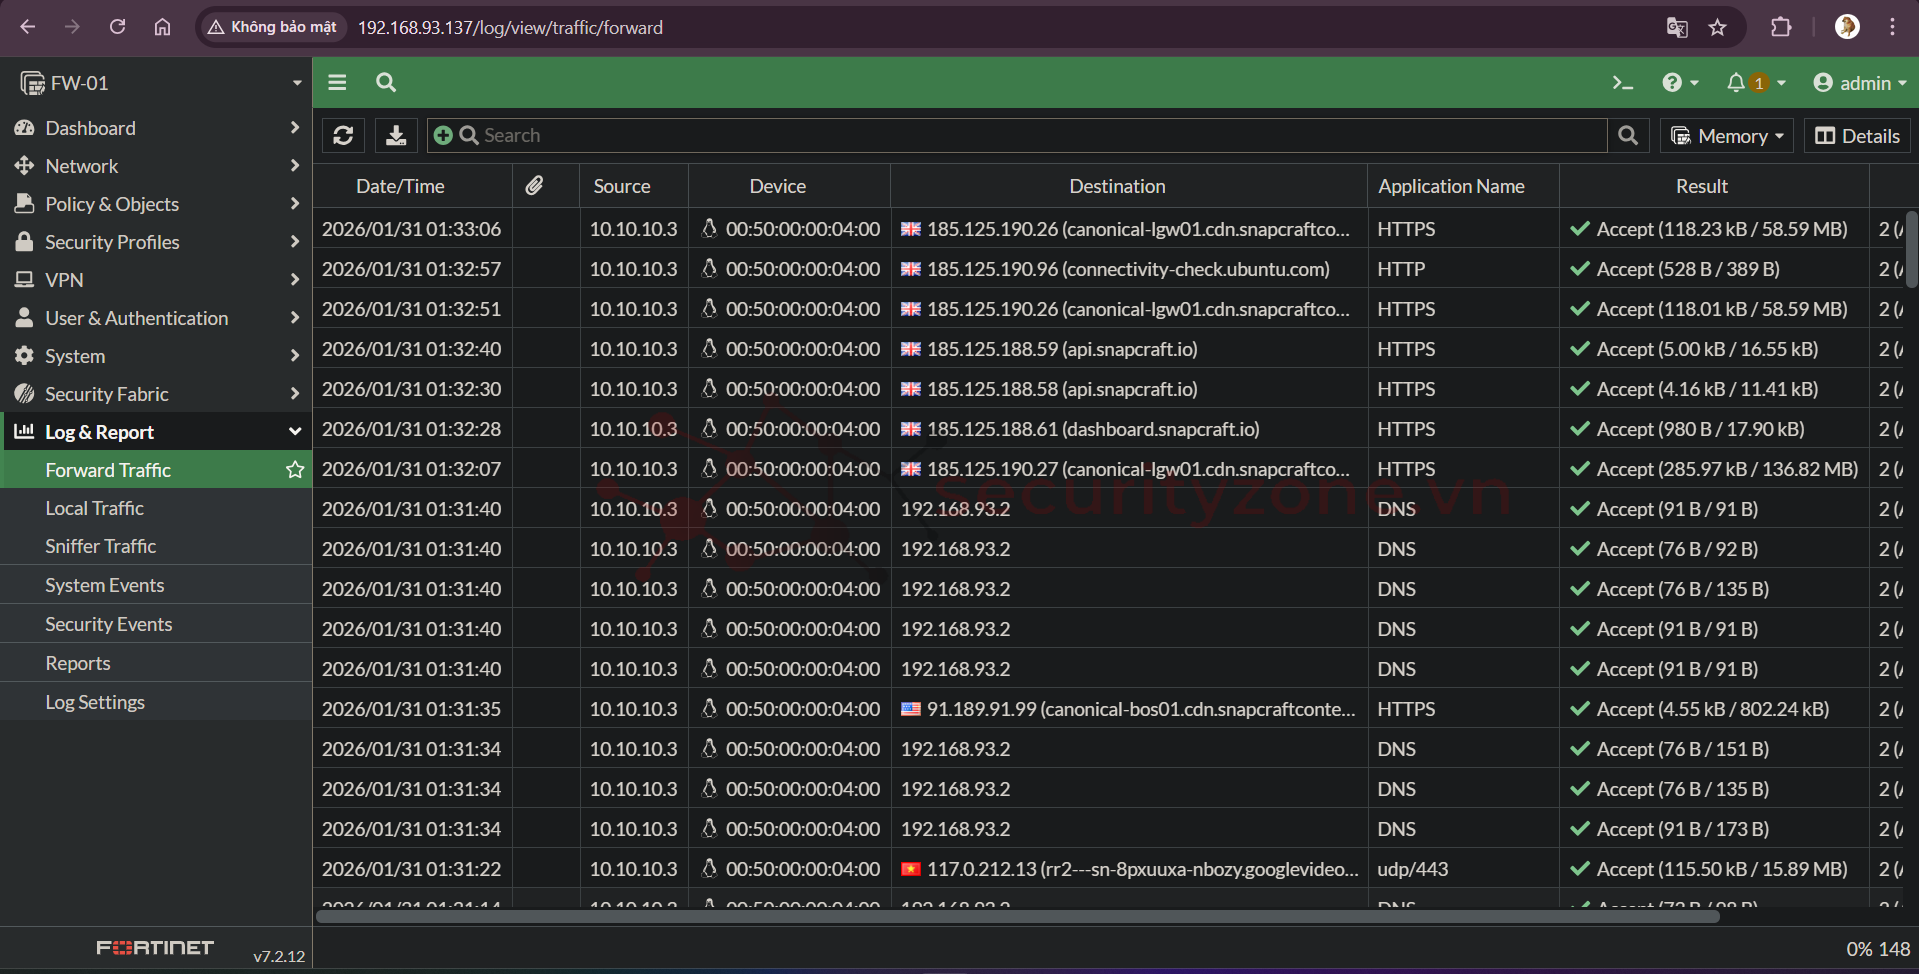Toggle the Details panel button
The height and width of the screenshot is (974, 1919).
tap(1857, 136)
